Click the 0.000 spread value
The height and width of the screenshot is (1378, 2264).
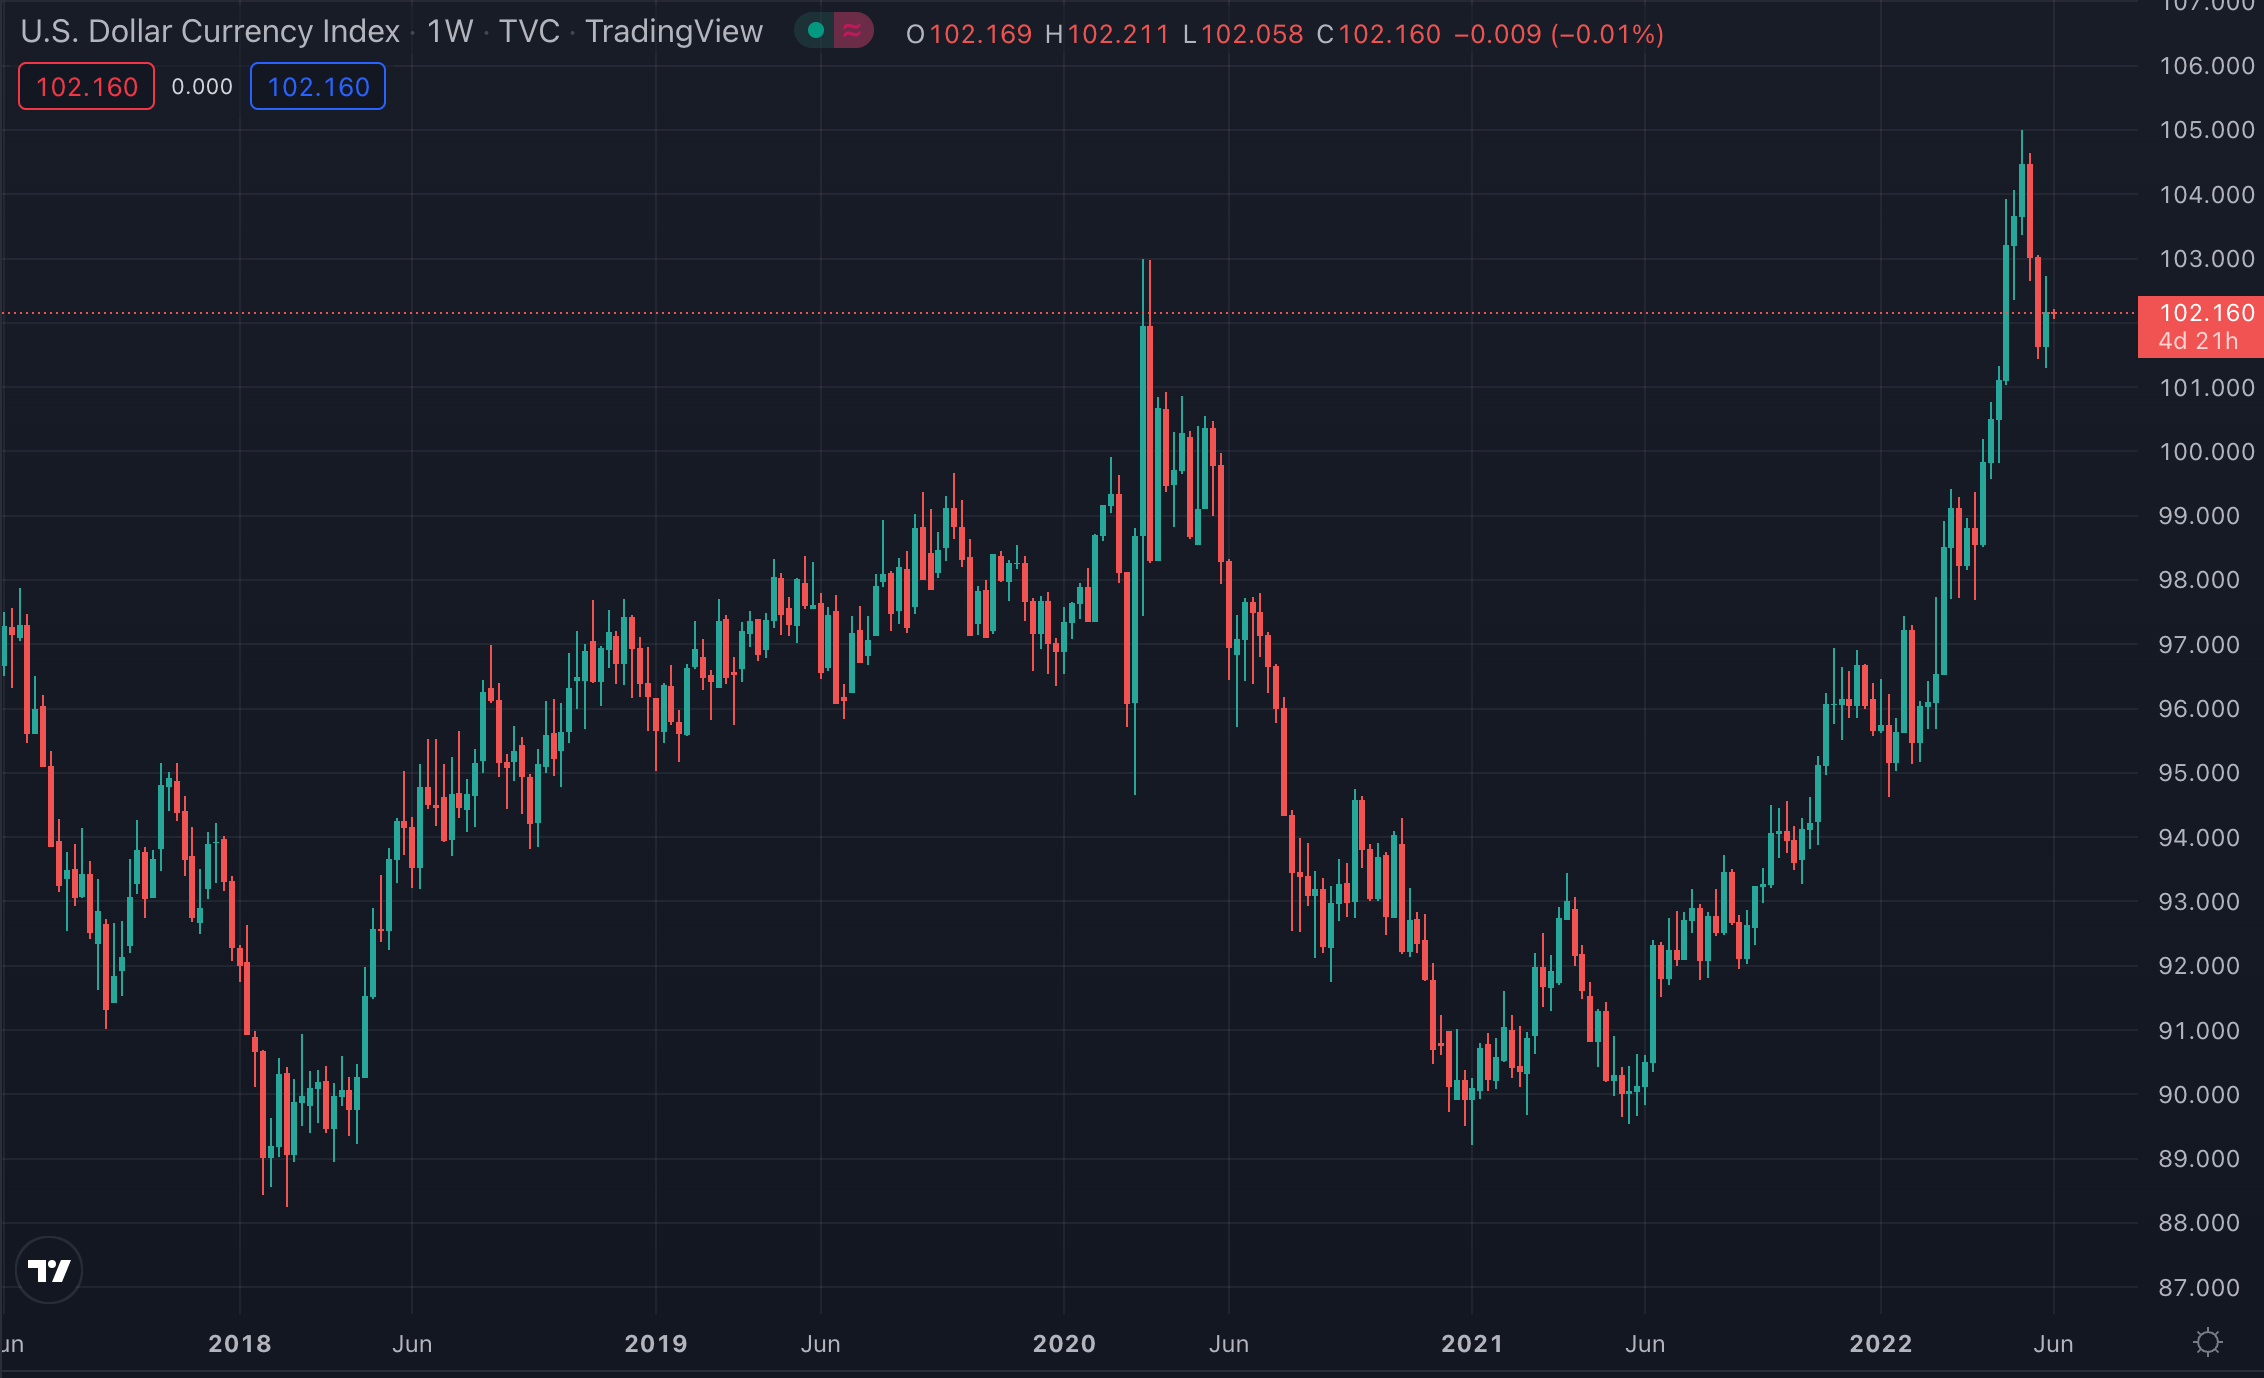(202, 87)
